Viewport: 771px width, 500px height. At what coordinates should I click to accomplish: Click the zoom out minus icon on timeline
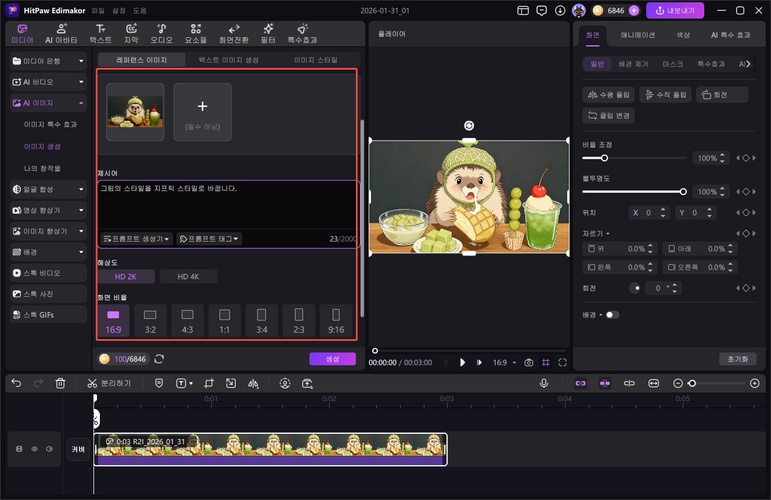click(678, 383)
